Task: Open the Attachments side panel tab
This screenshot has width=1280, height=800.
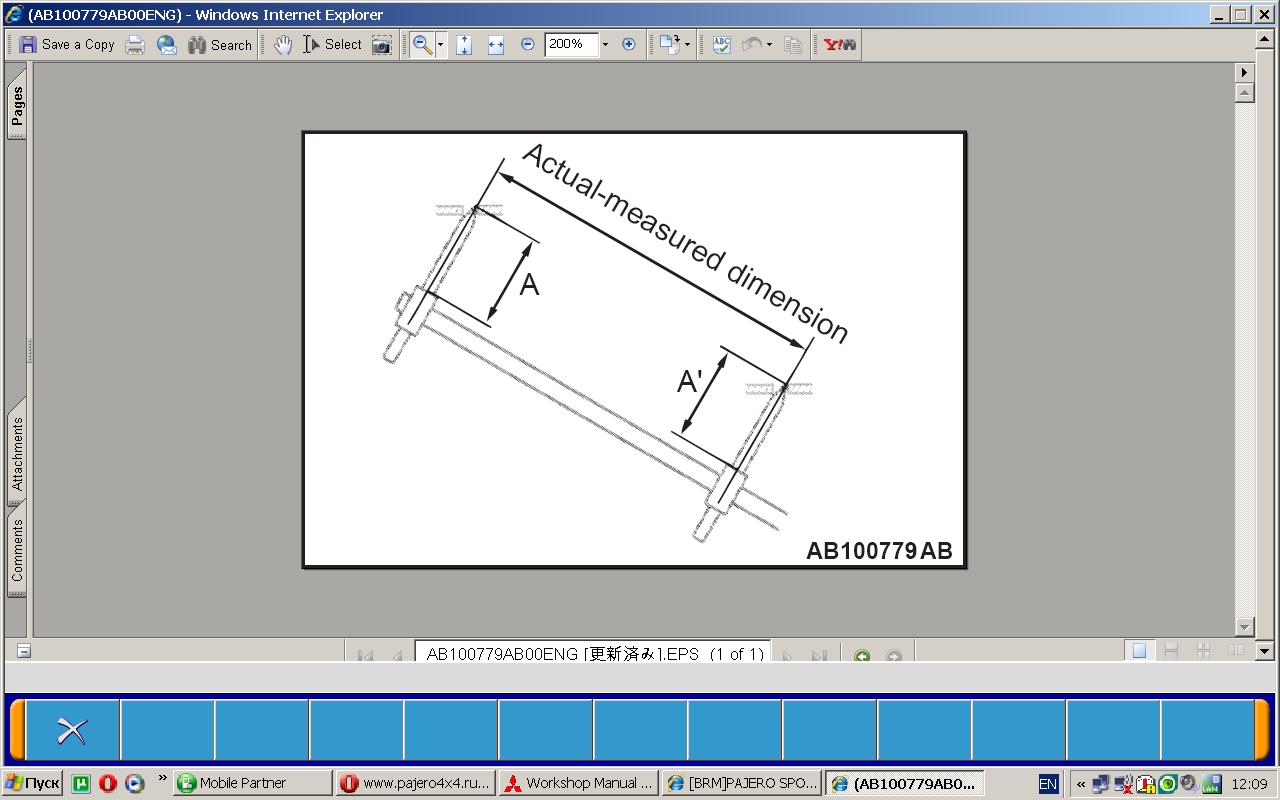Action: (x=17, y=453)
